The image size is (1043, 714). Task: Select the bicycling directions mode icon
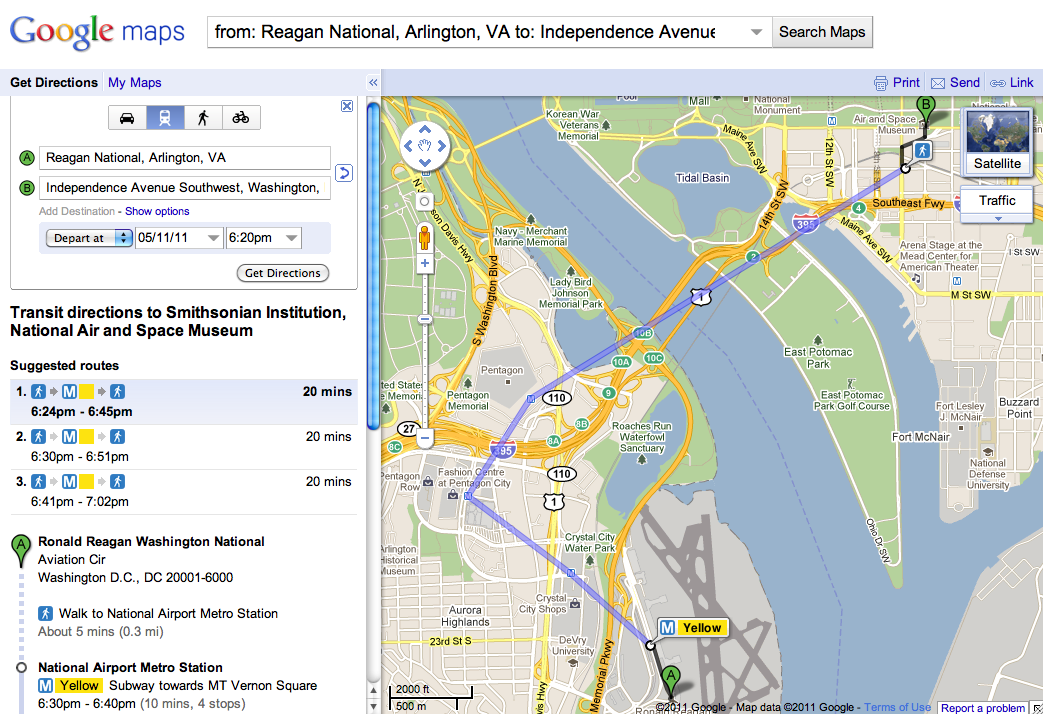tap(241, 118)
